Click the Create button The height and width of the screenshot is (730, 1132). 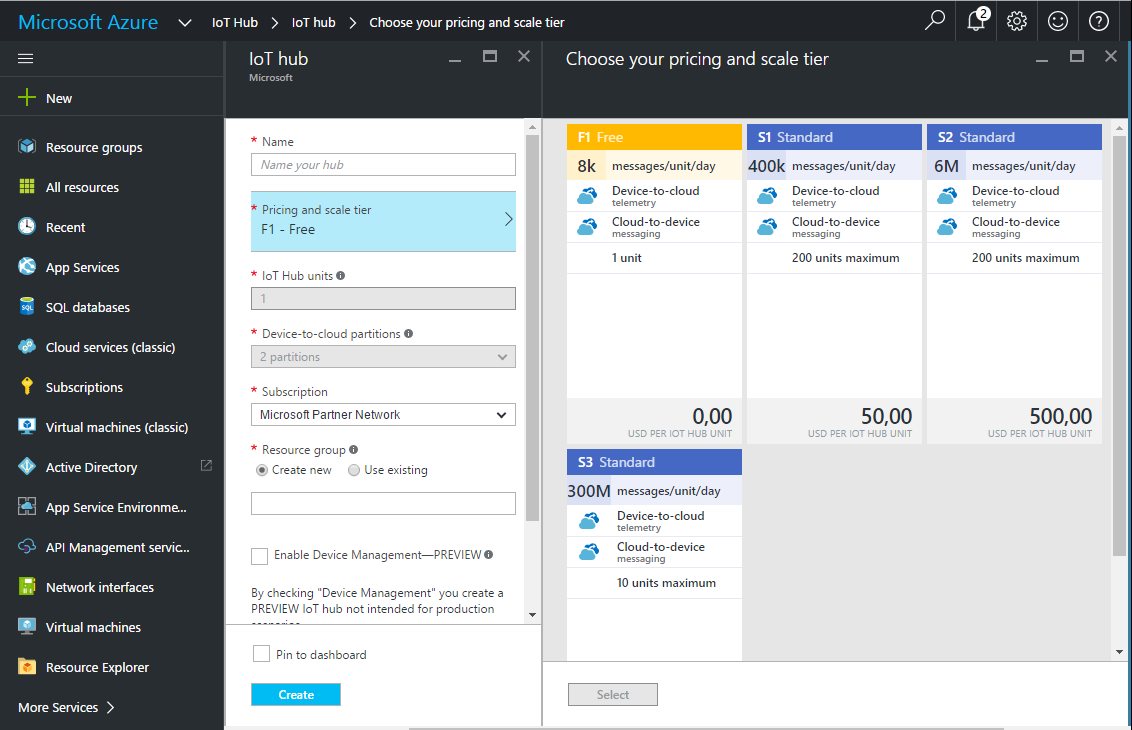(295, 693)
